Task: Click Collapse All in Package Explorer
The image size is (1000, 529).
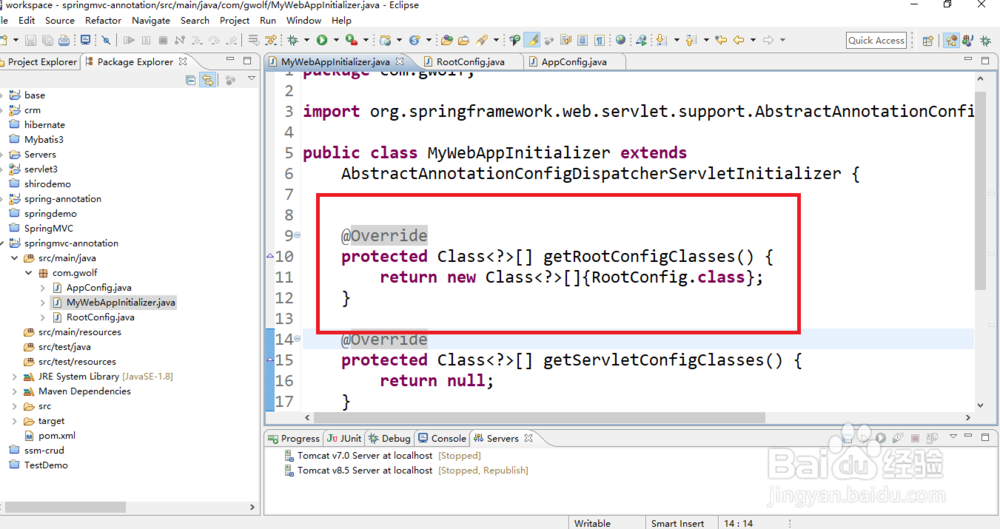Action: click(x=190, y=80)
